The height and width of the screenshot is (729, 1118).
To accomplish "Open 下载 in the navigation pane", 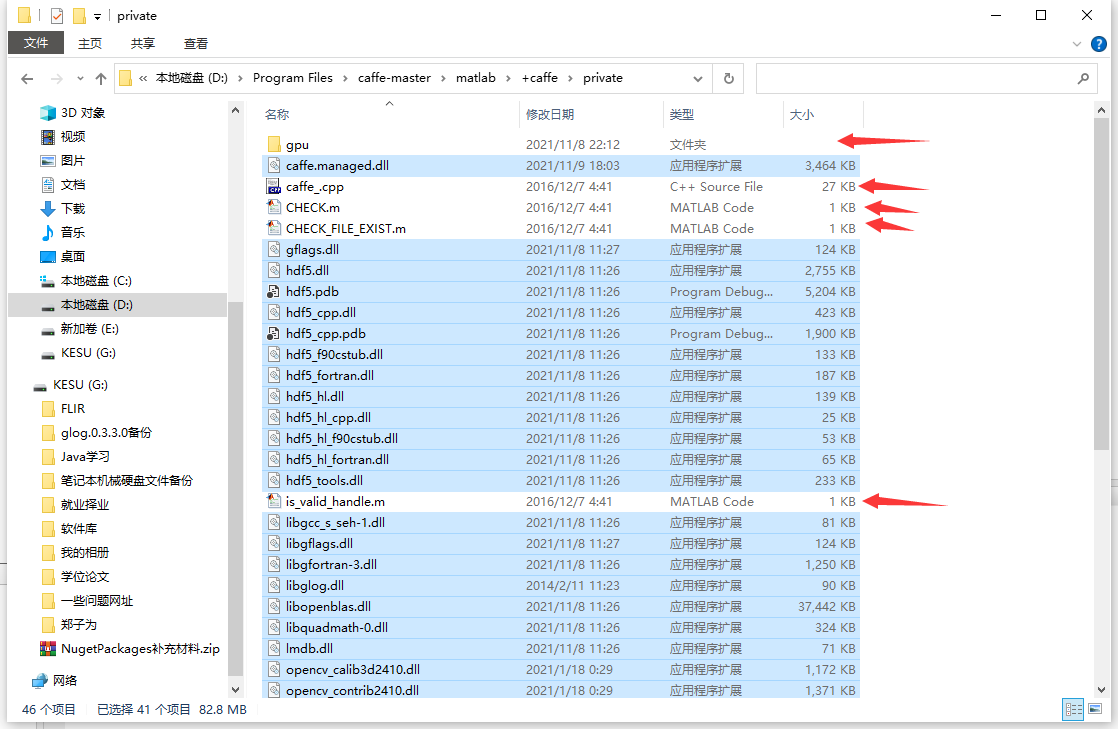I will 73,208.
